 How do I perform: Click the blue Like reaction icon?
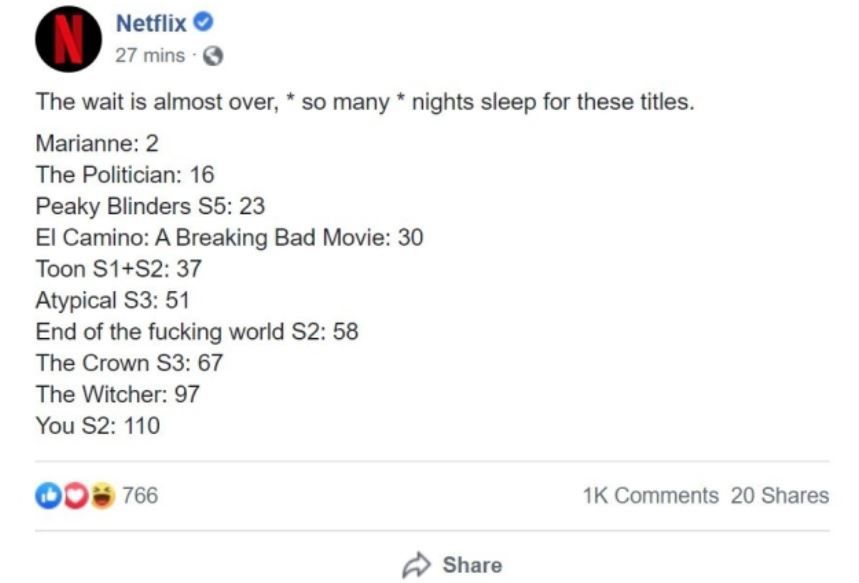pyautogui.click(x=48, y=496)
